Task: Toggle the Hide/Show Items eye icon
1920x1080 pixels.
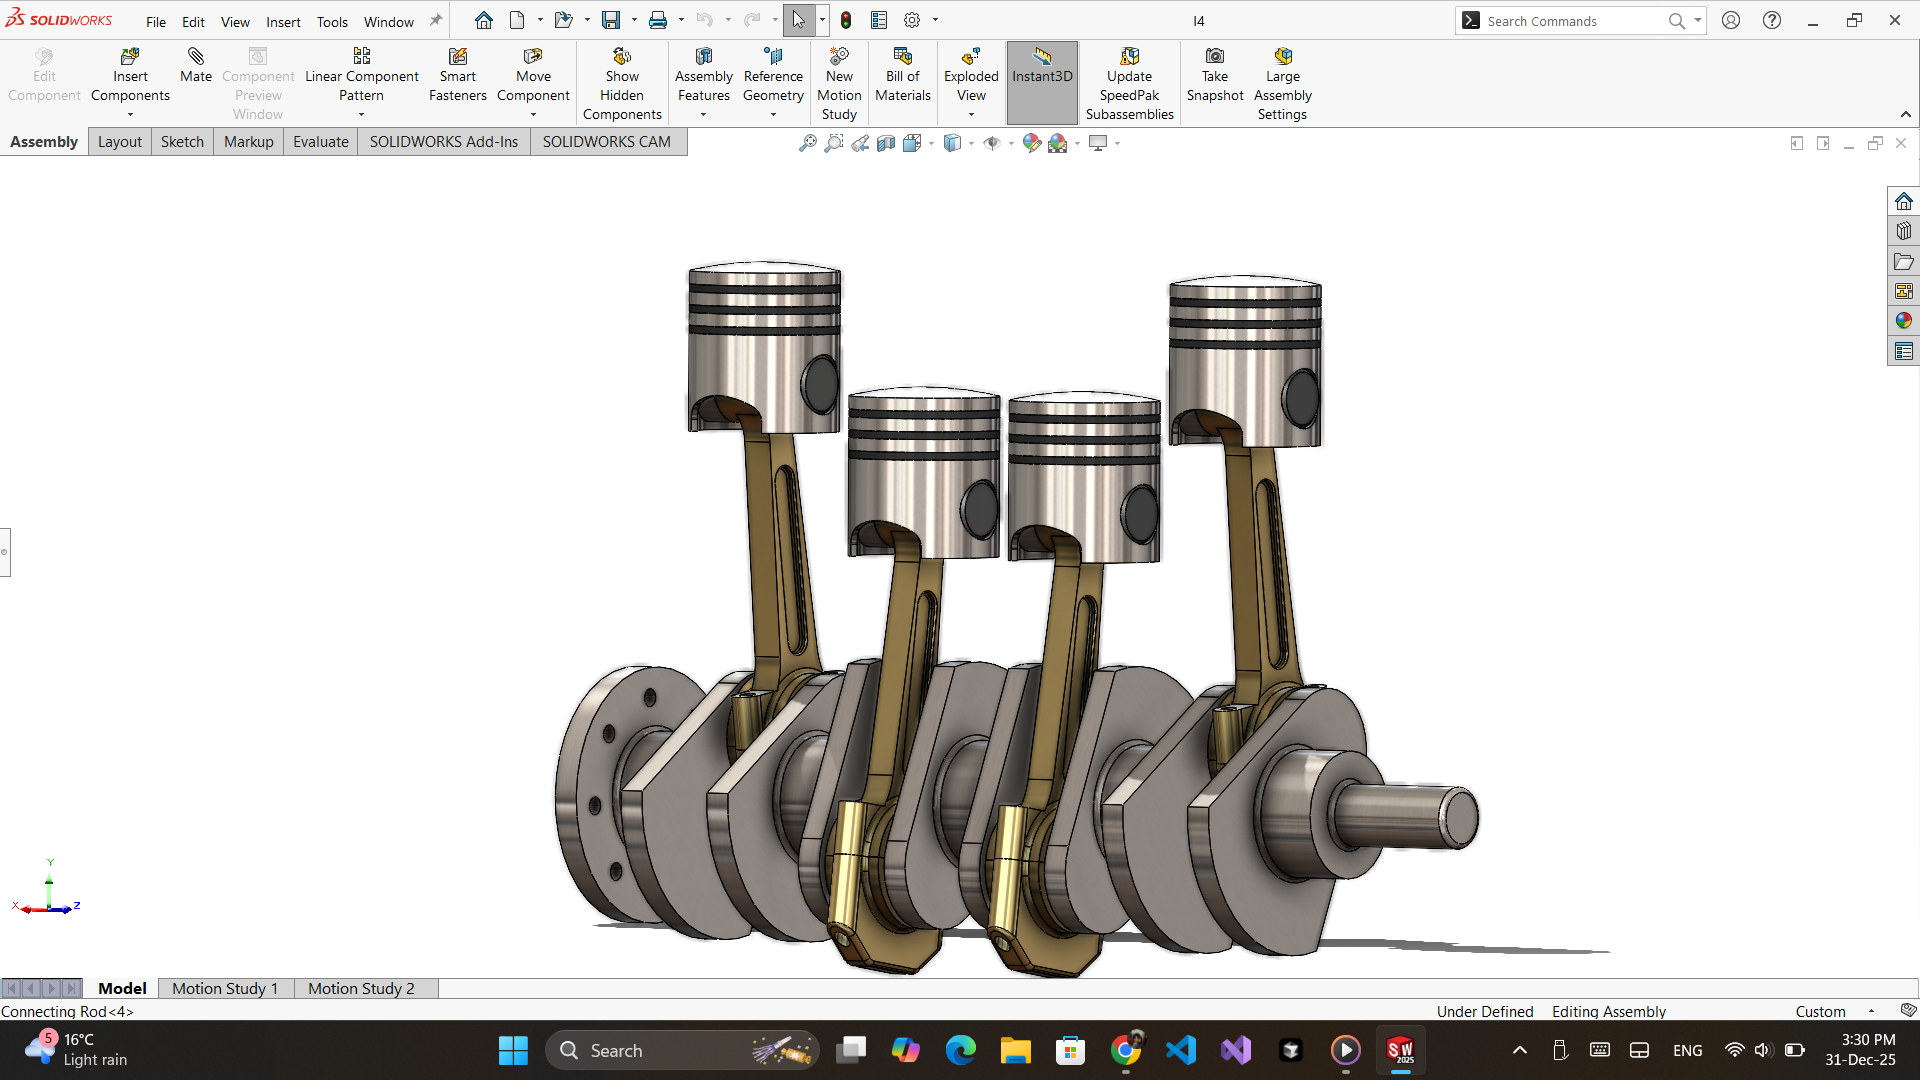Action: click(x=992, y=143)
